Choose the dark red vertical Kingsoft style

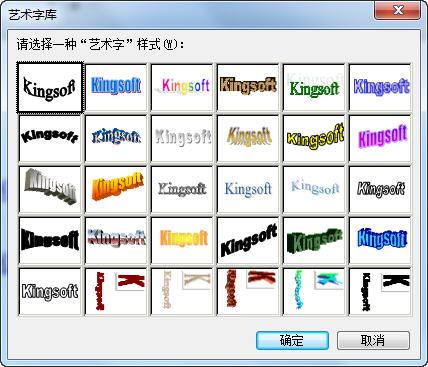pos(116,291)
